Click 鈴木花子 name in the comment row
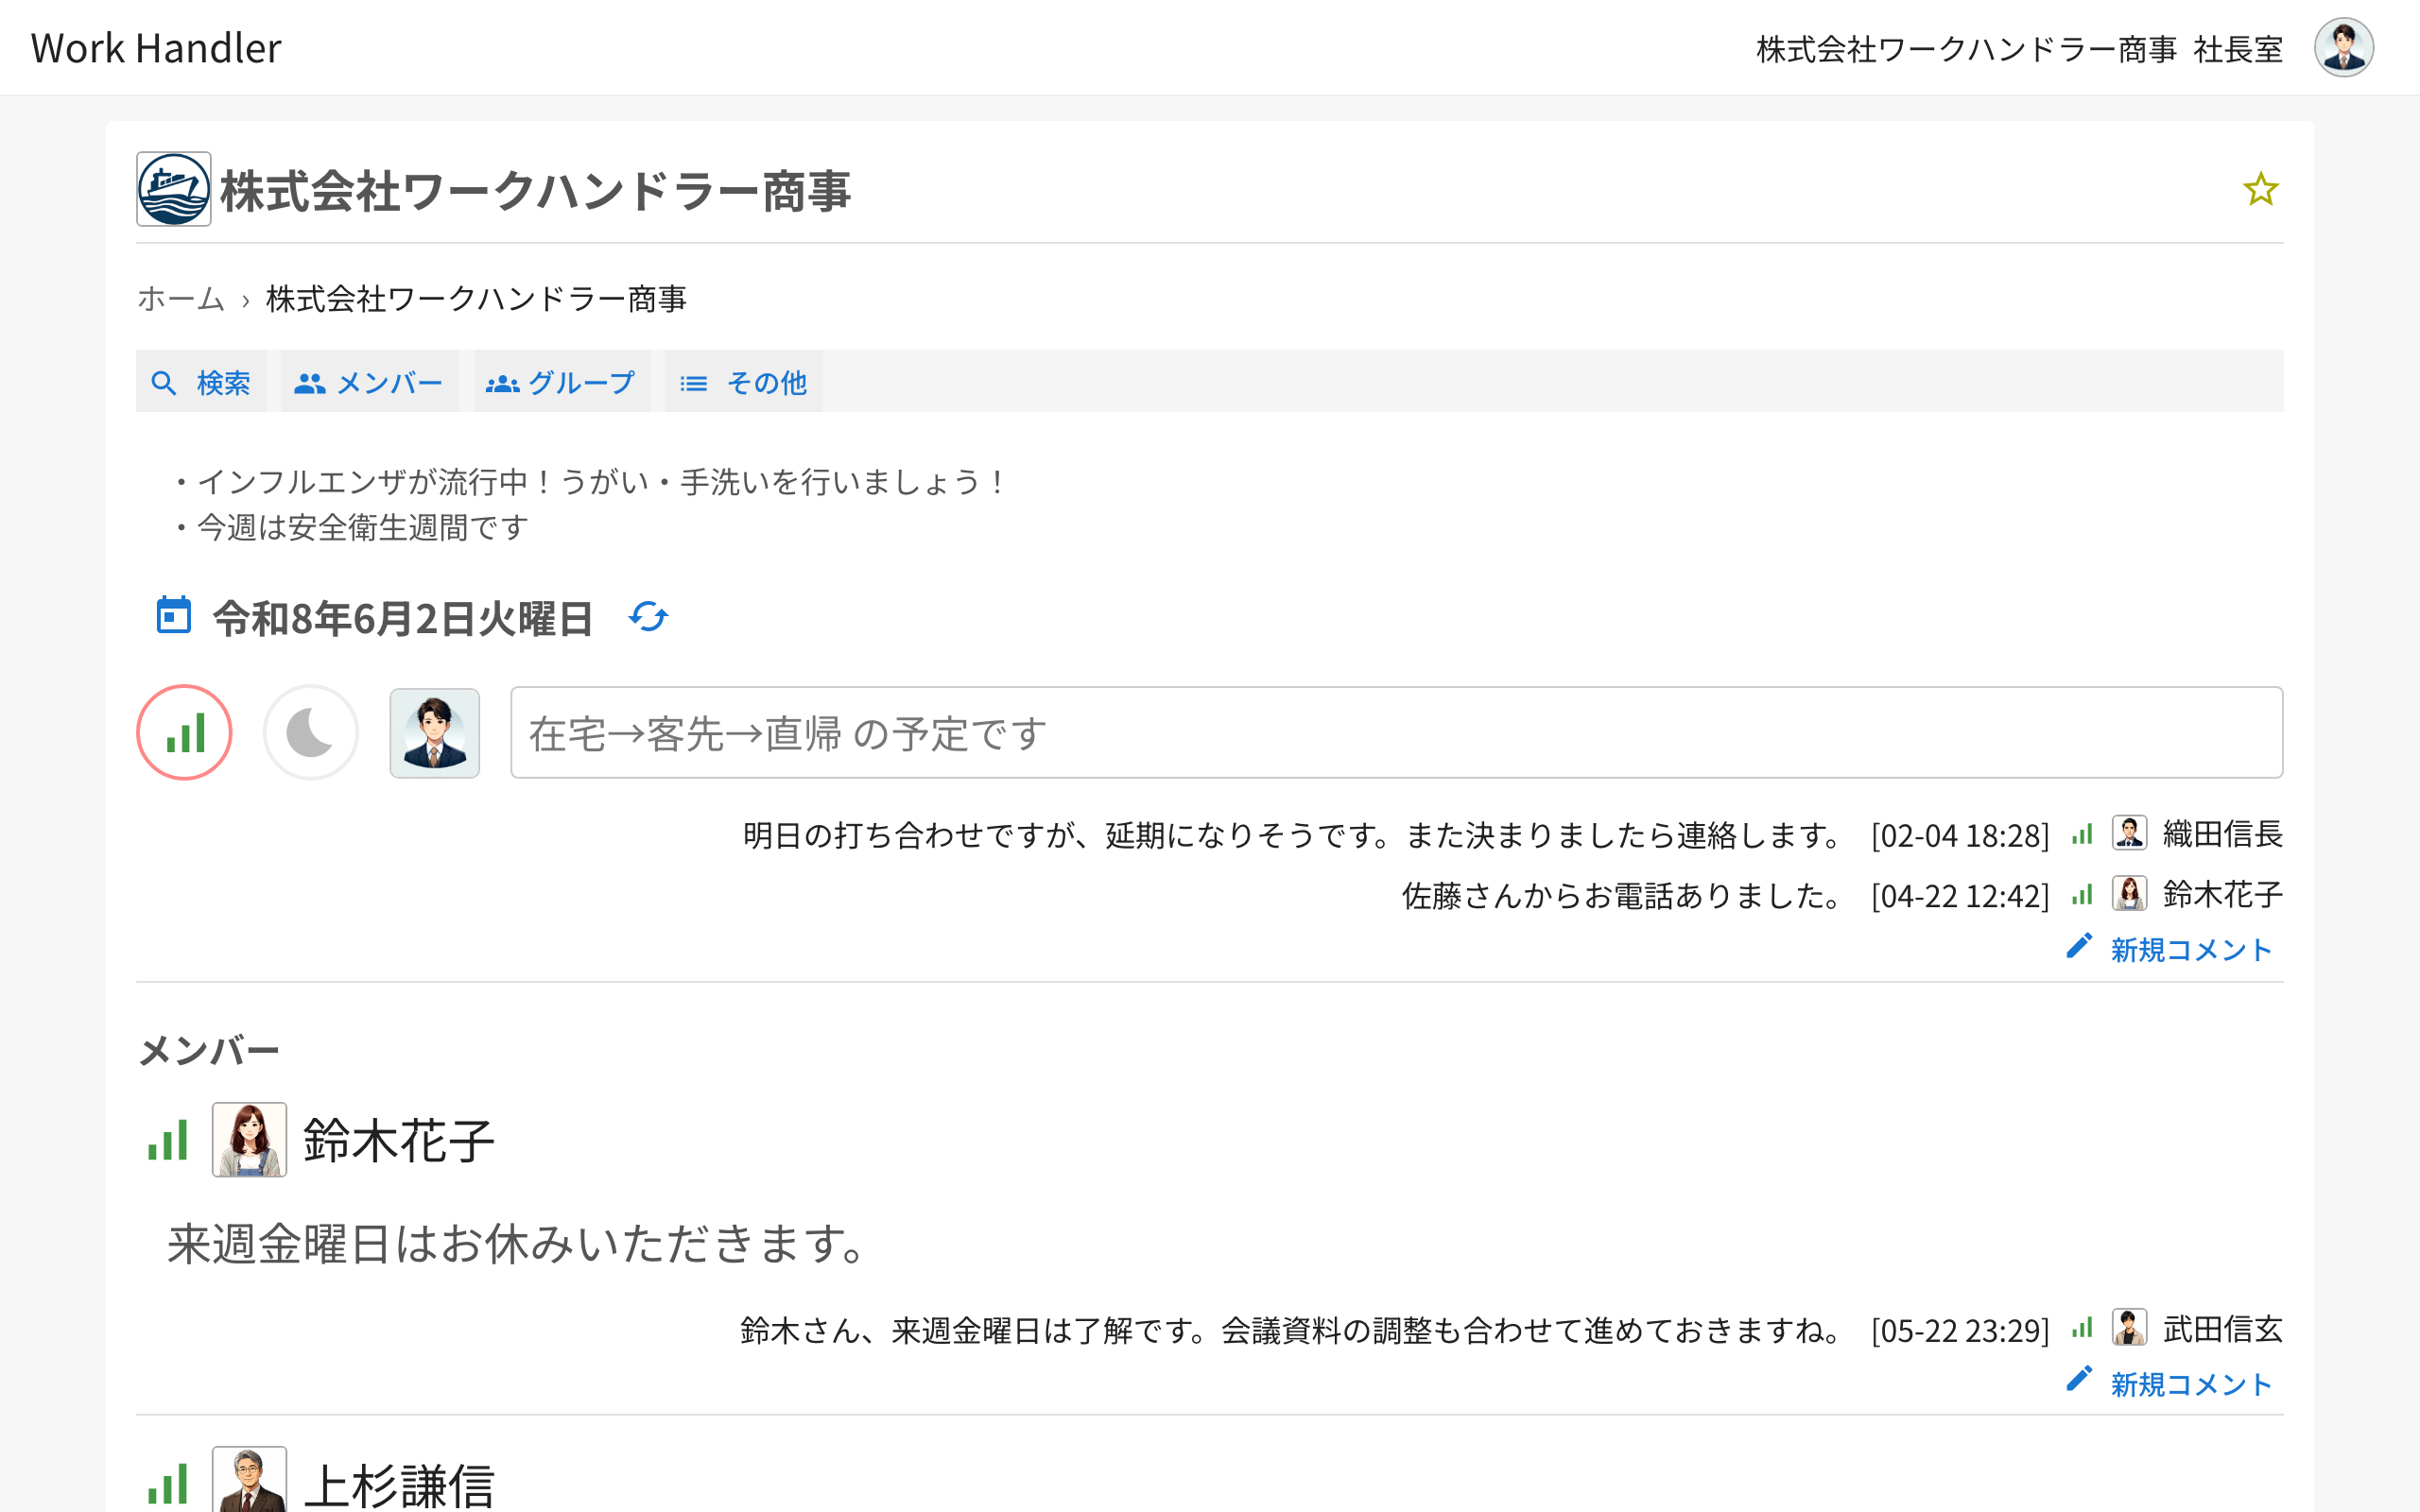Viewport: 2420px width, 1512px height. tap(2222, 895)
